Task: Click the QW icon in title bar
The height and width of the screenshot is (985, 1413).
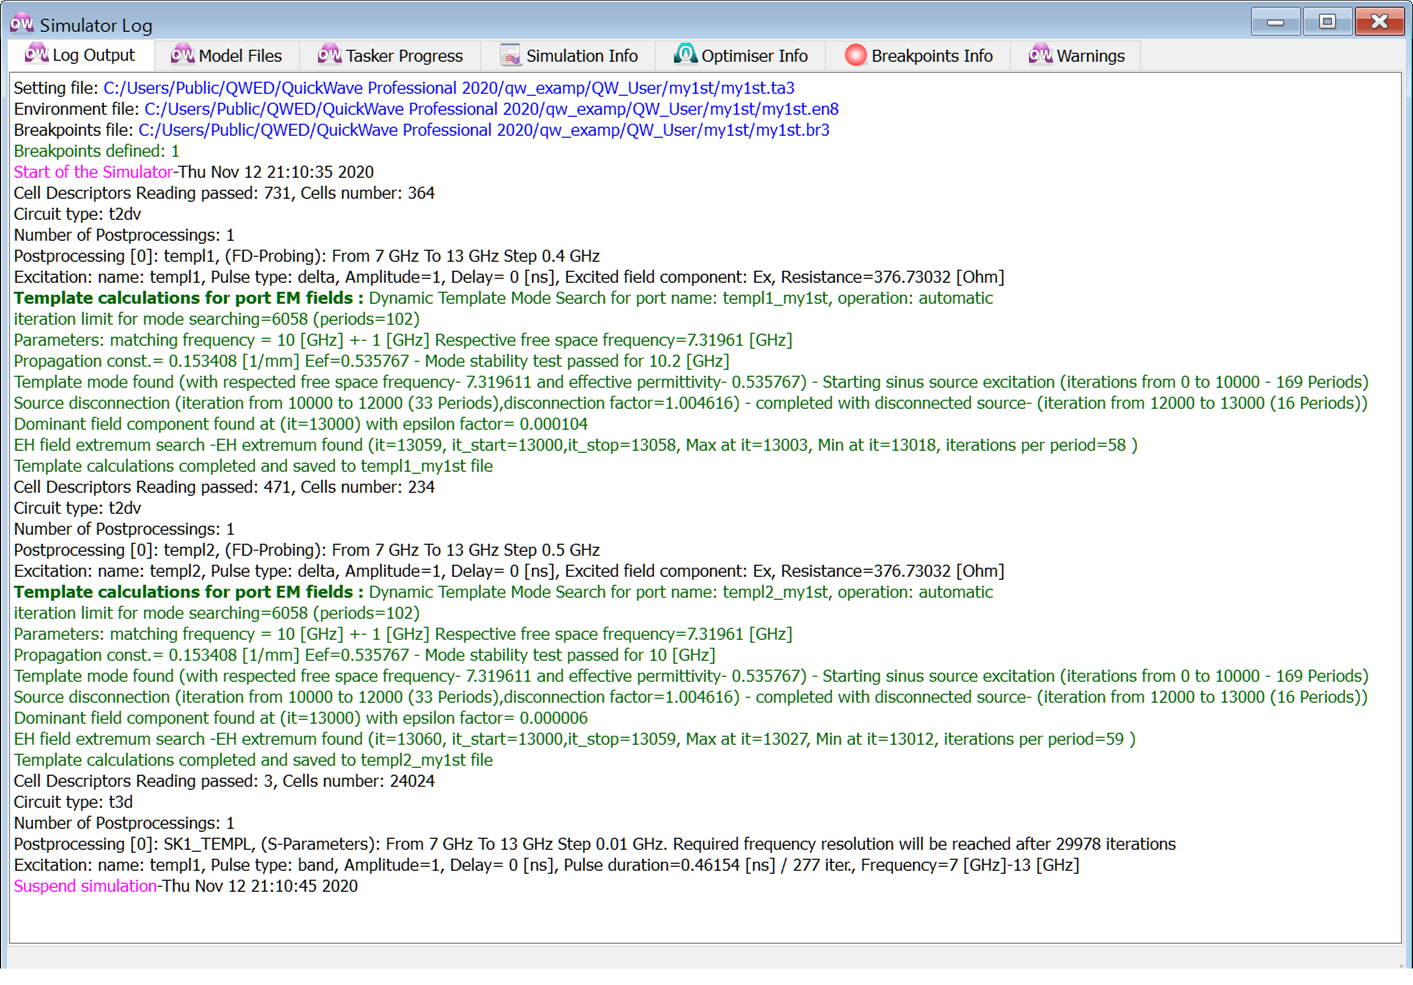Action: [21, 23]
